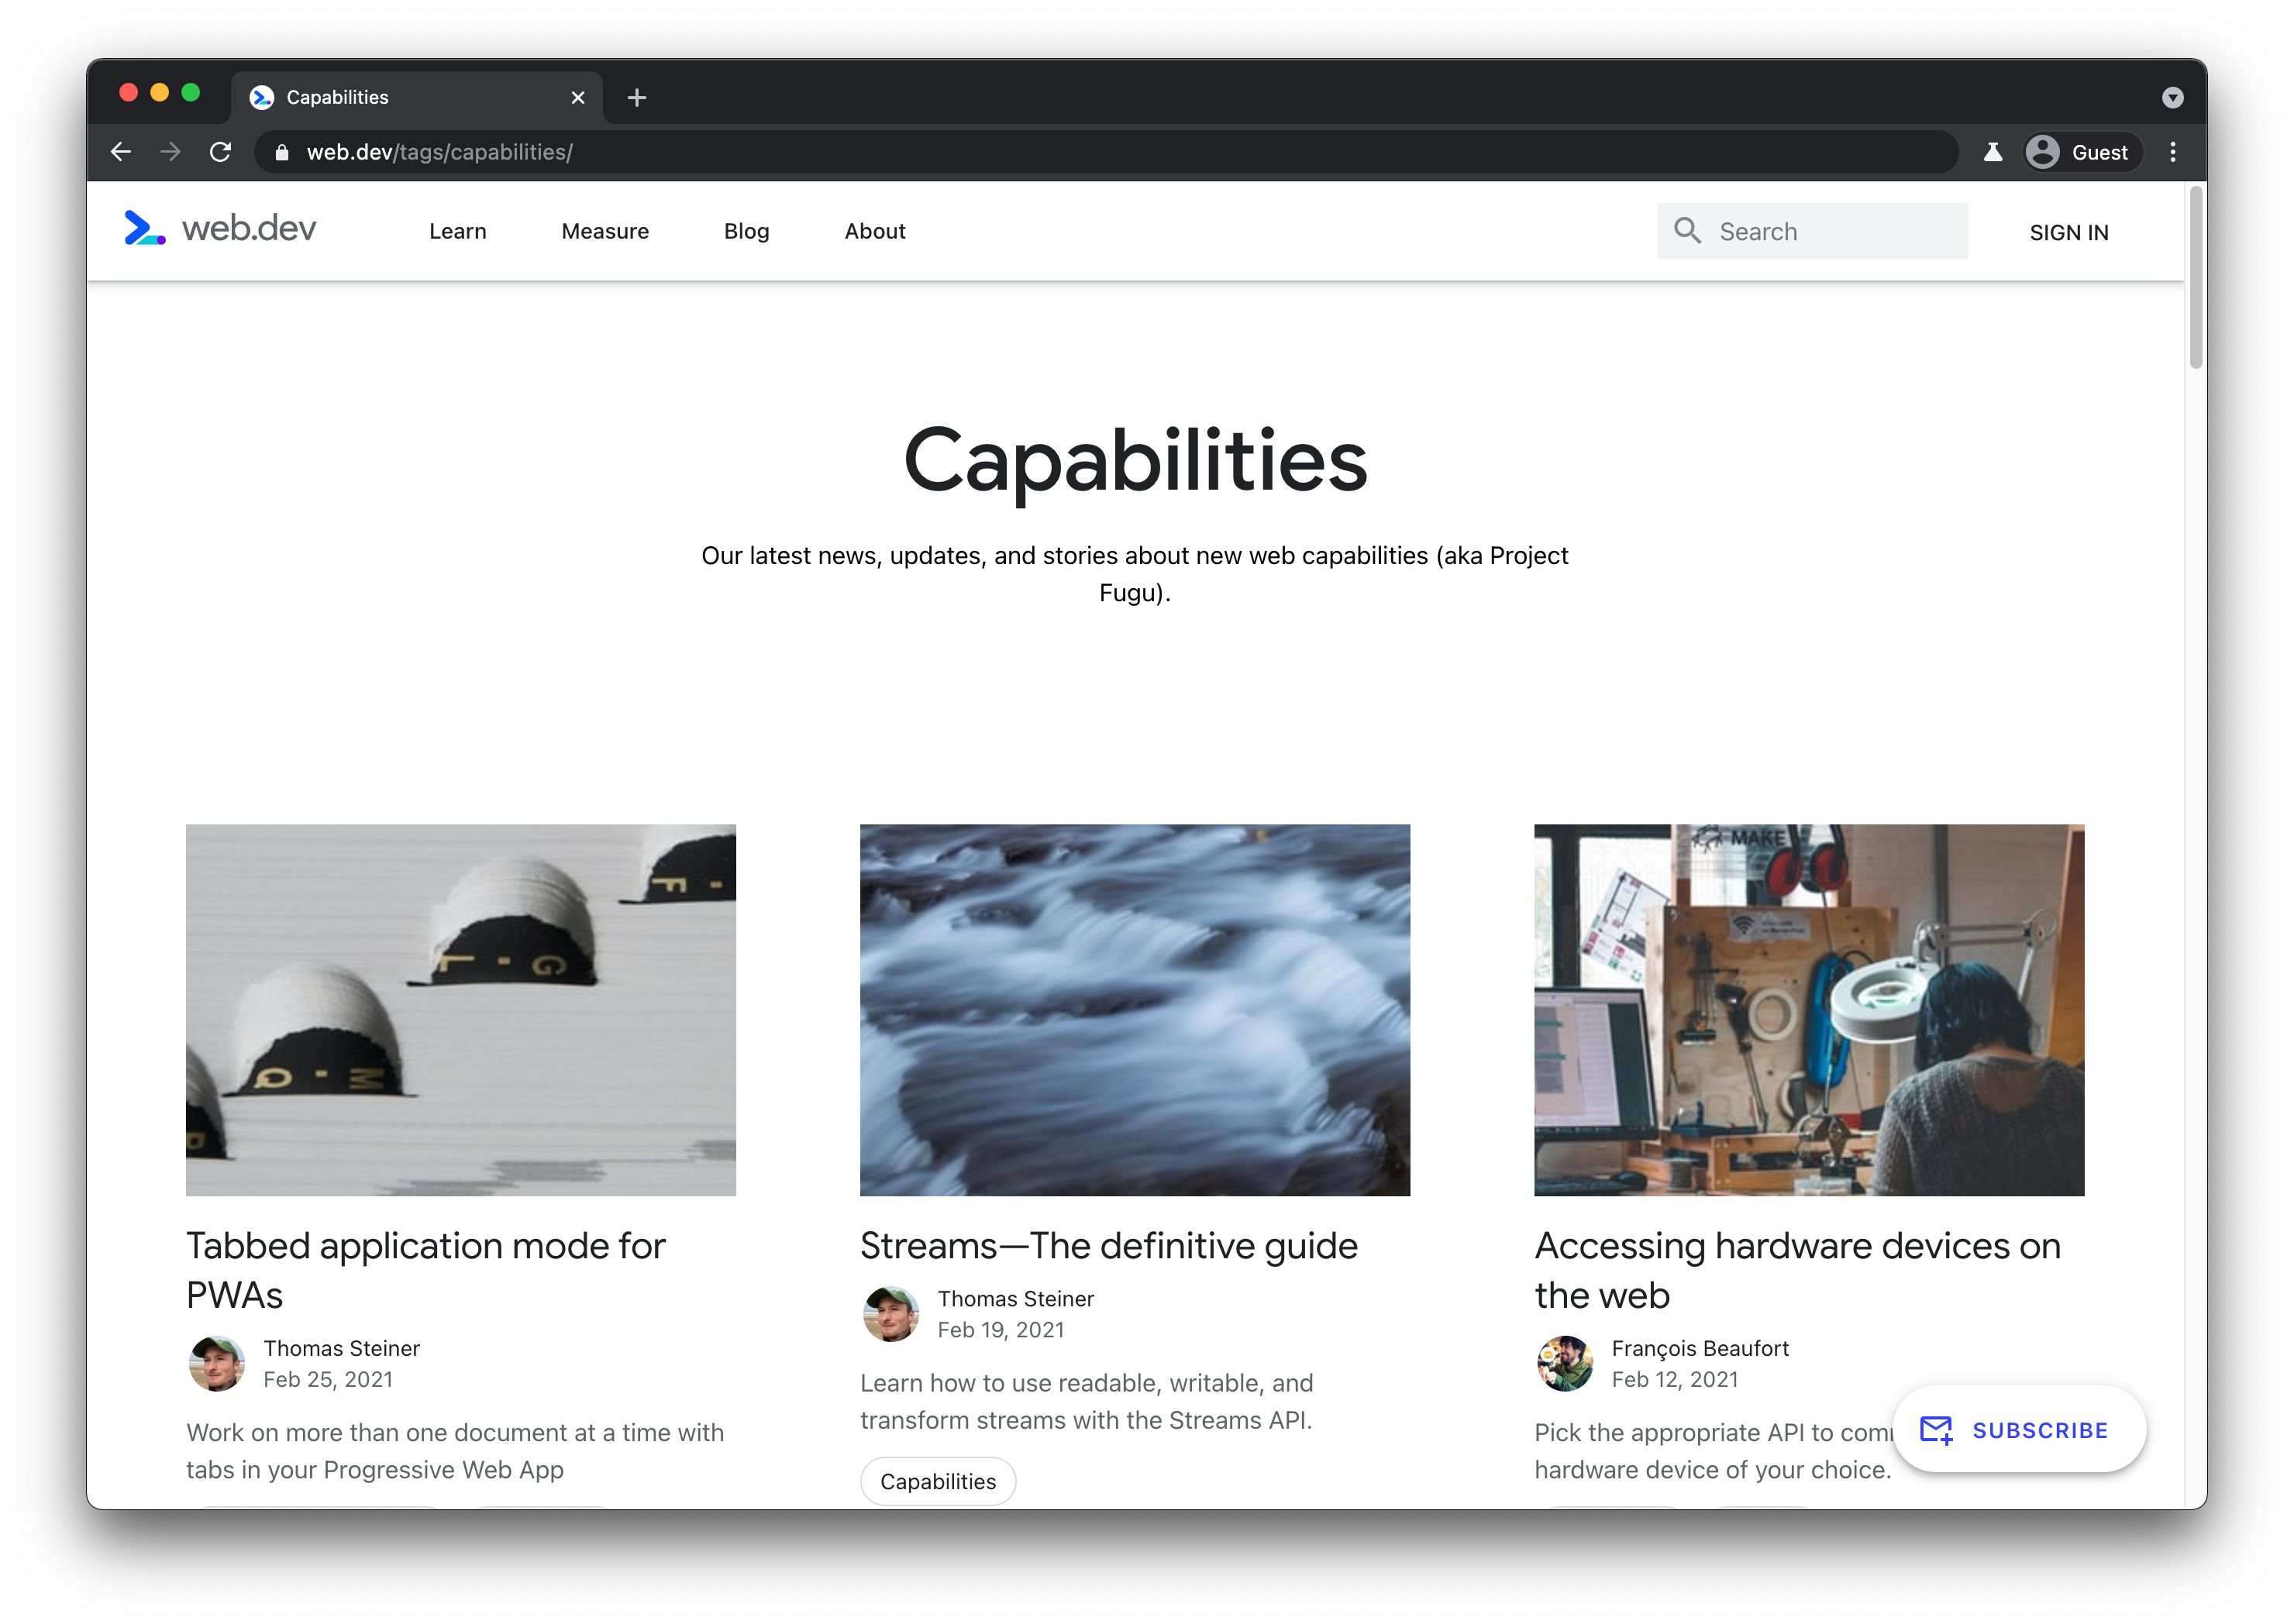Image resolution: width=2294 pixels, height=1624 pixels.
Task: Click the browser back arrow icon
Action: point(118,151)
